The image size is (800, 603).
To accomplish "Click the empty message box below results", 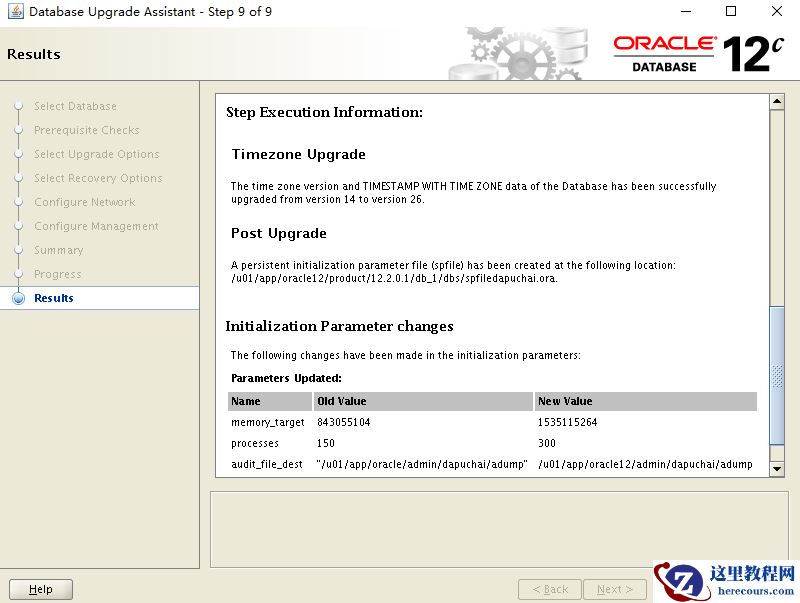I will click(x=499, y=530).
